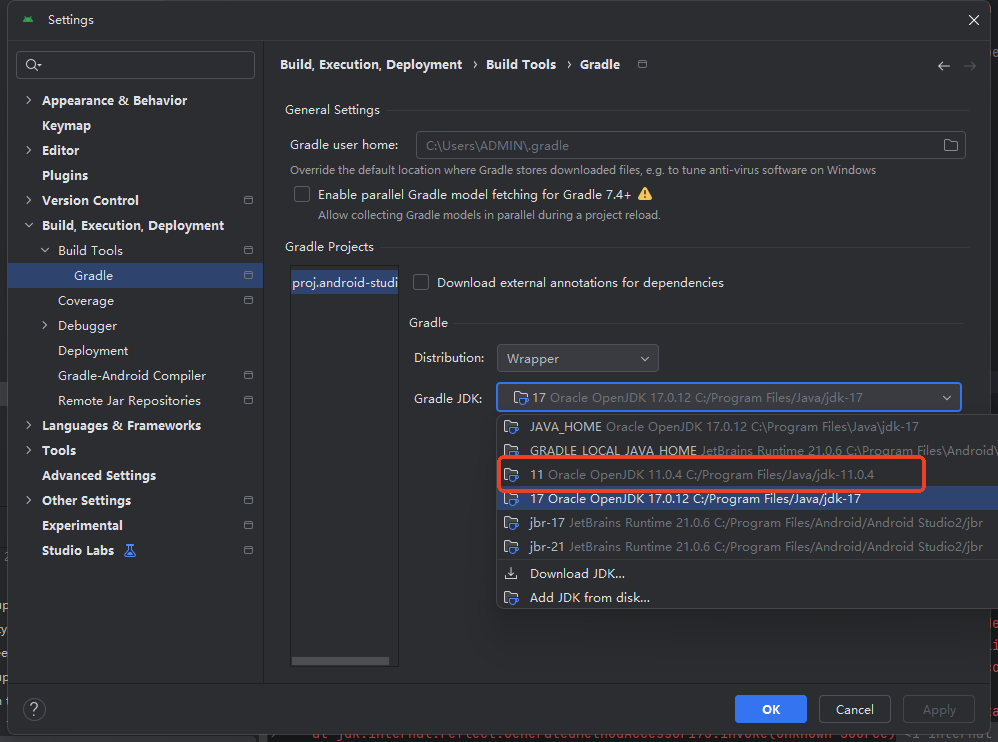Expand the Other Settings section
This screenshot has height=742, width=998.
(x=29, y=500)
